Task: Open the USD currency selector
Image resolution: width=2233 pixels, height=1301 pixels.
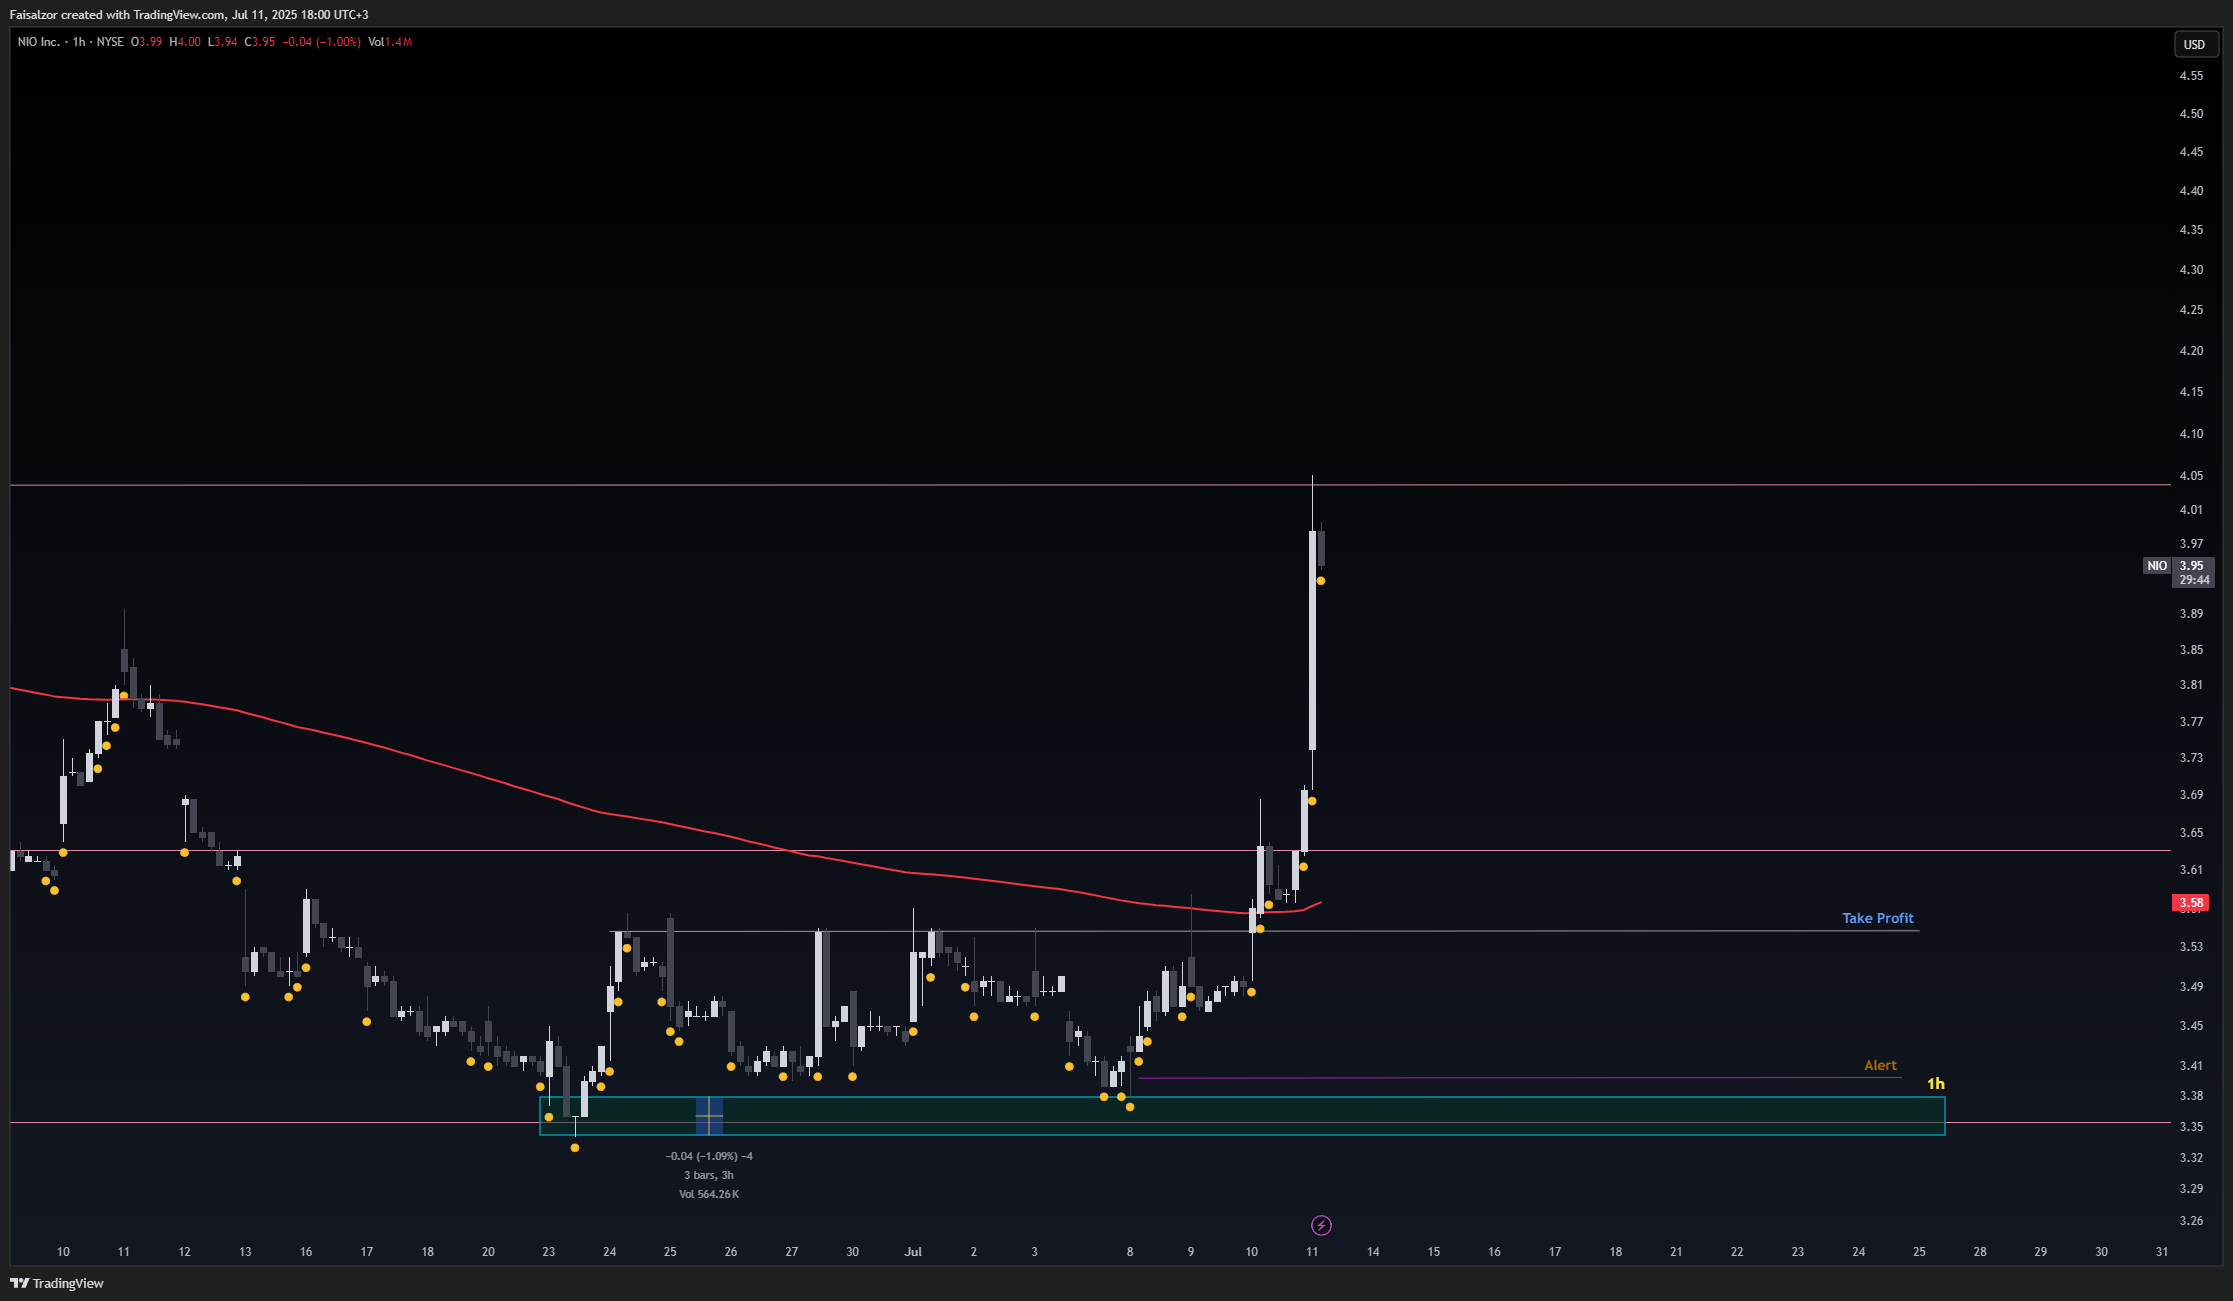Action: point(2194,44)
